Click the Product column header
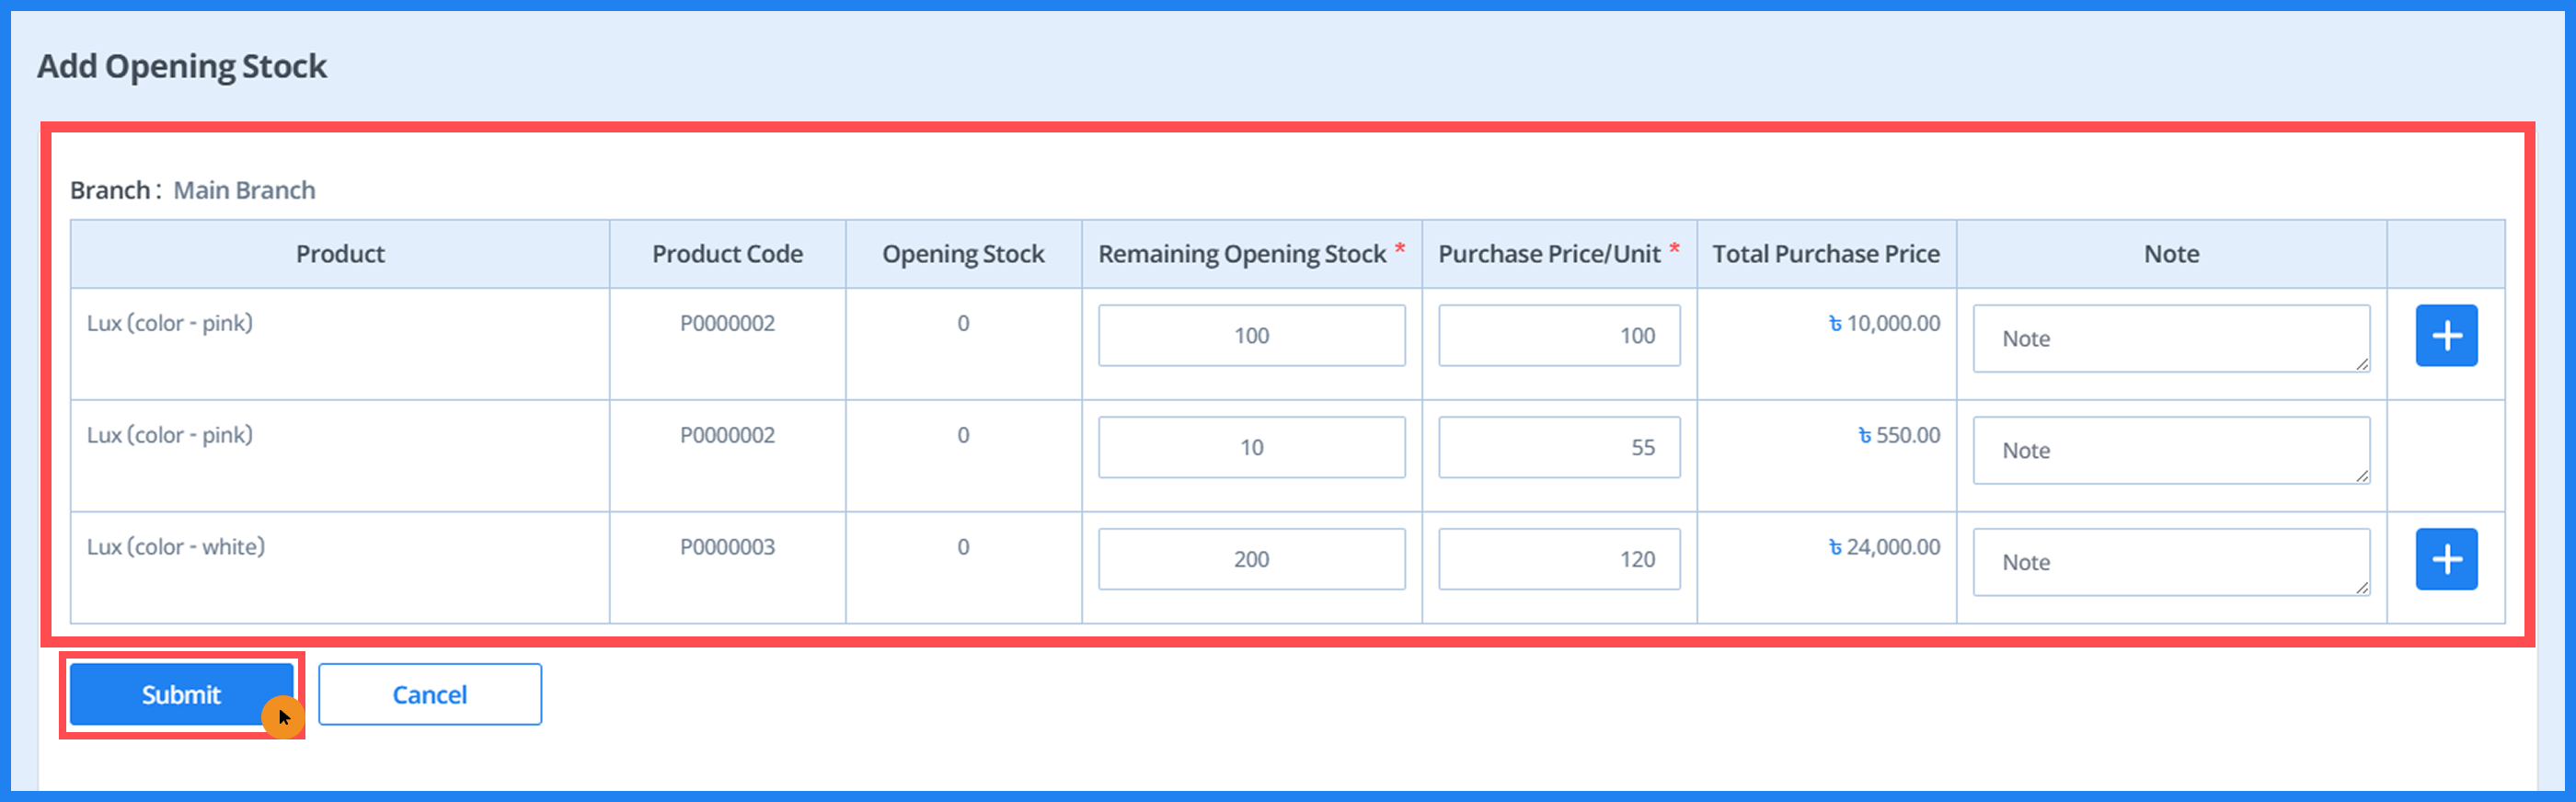Viewport: 2576px width, 802px height. coord(340,254)
